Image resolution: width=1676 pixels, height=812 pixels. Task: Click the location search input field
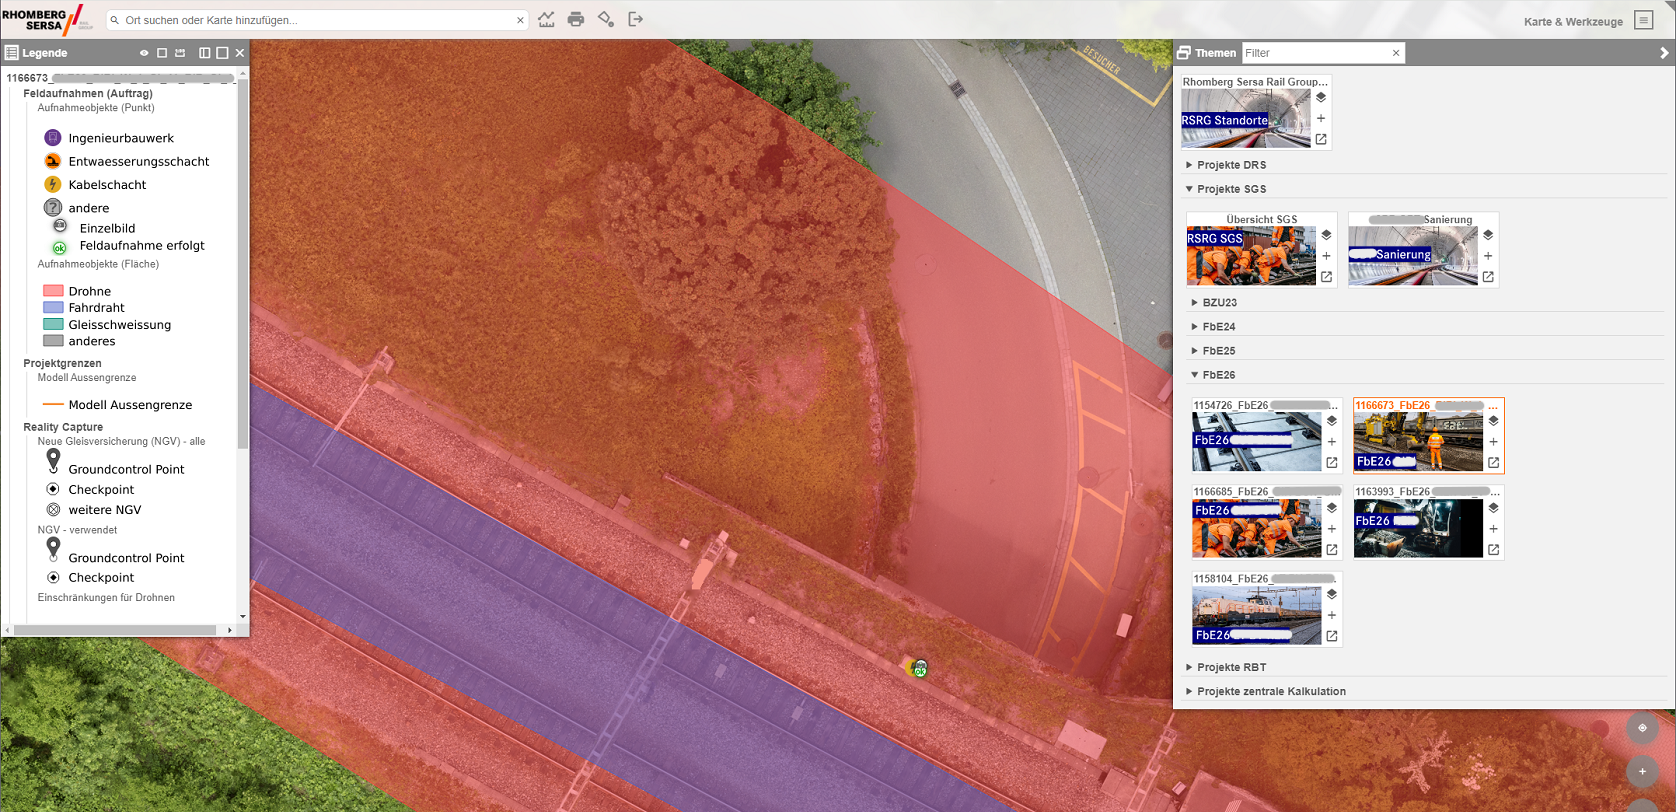[315, 20]
